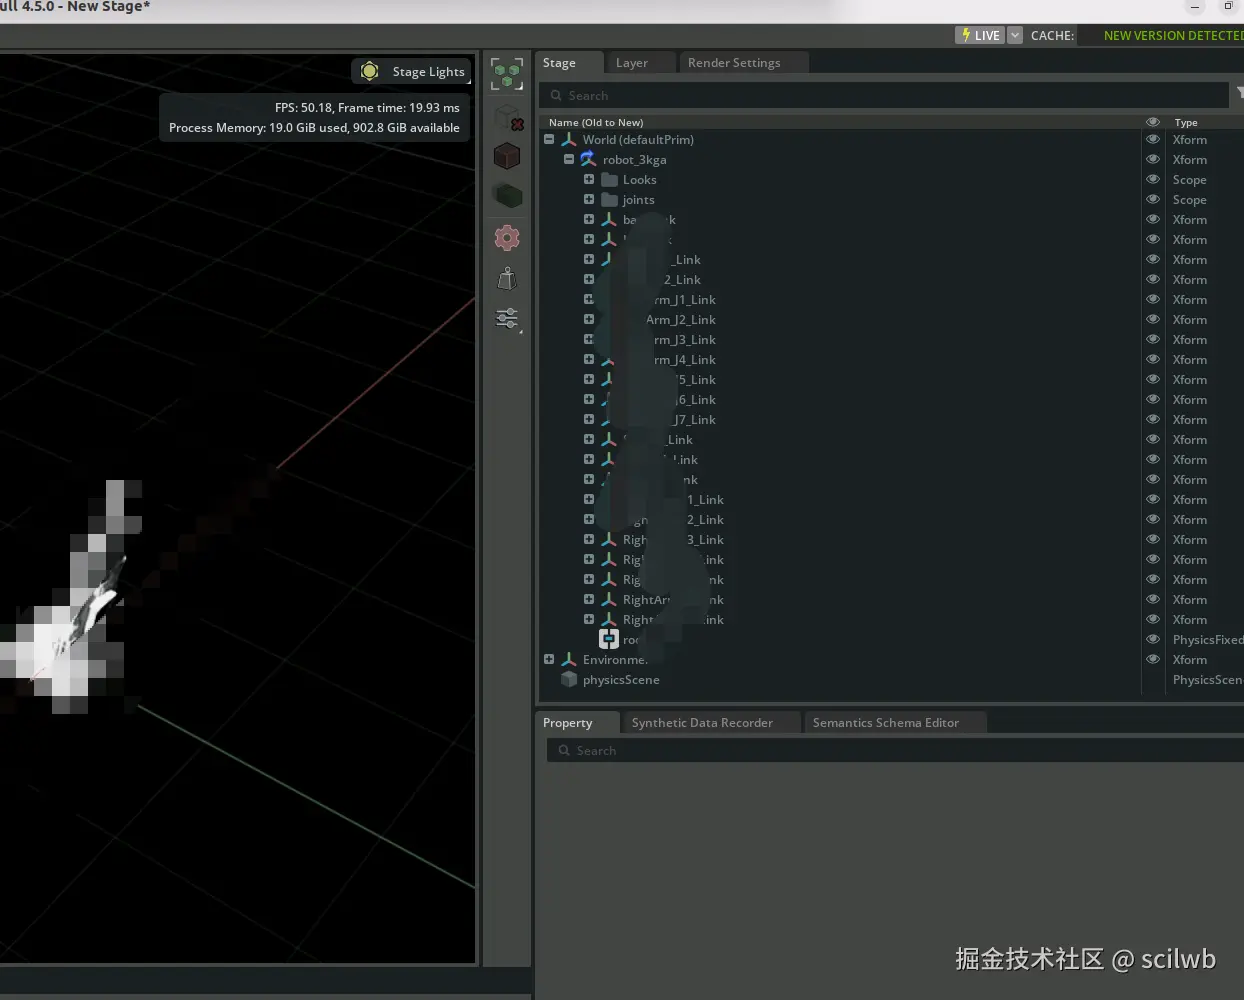Screen dimensions: 1244x1000
Task: Toggle visibility of World defaultPrim
Action: coord(1152,140)
